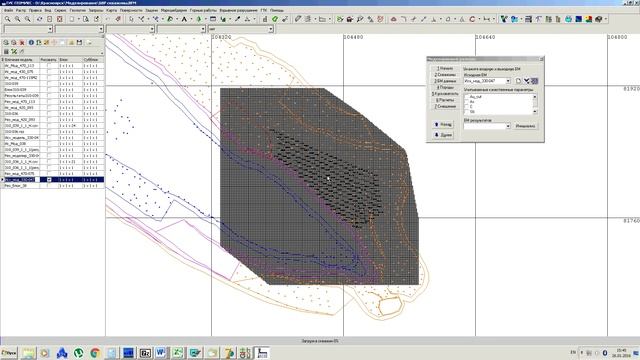Click the blue info icon in model panel

pyautogui.click(x=31, y=42)
